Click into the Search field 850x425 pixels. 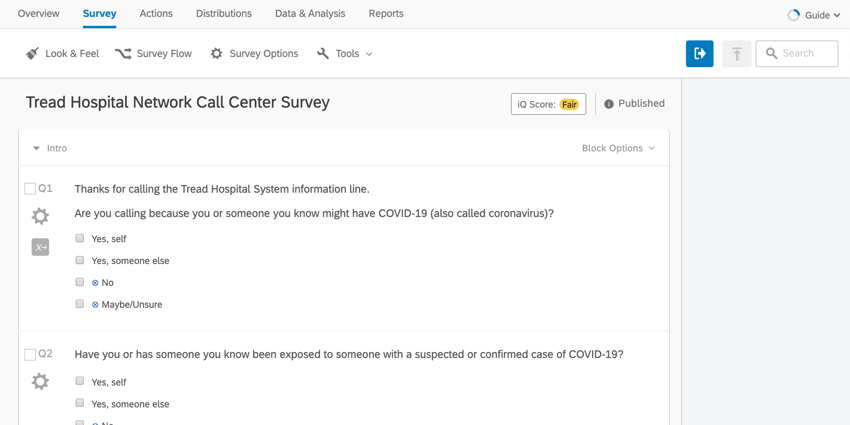pyautogui.click(x=797, y=54)
